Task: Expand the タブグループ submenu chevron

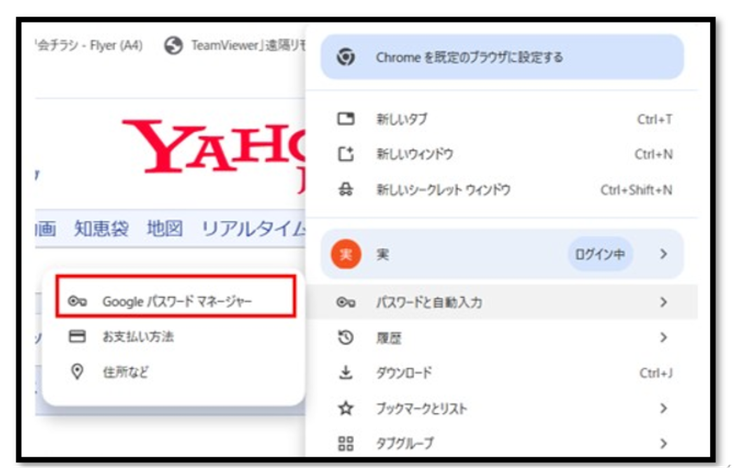Action: [x=663, y=443]
